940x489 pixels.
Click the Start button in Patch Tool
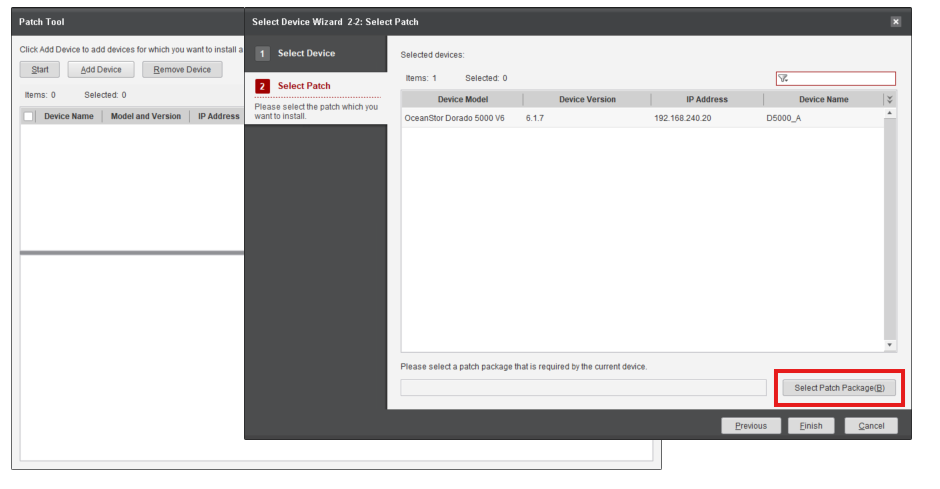point(40,70)
